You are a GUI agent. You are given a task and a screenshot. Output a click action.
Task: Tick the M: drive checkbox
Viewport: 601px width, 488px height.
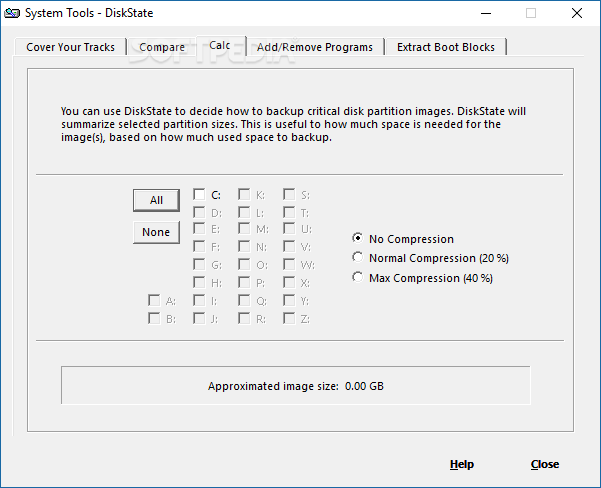pyautogui.click(x=244, y=228)
